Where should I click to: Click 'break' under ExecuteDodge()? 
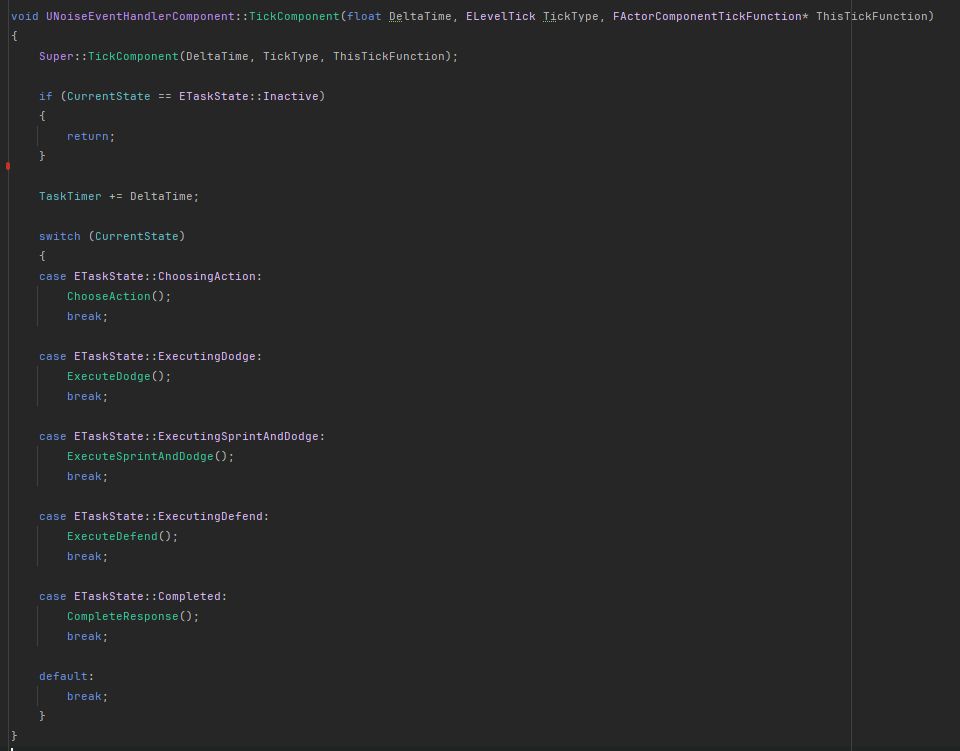coord(84,397)
